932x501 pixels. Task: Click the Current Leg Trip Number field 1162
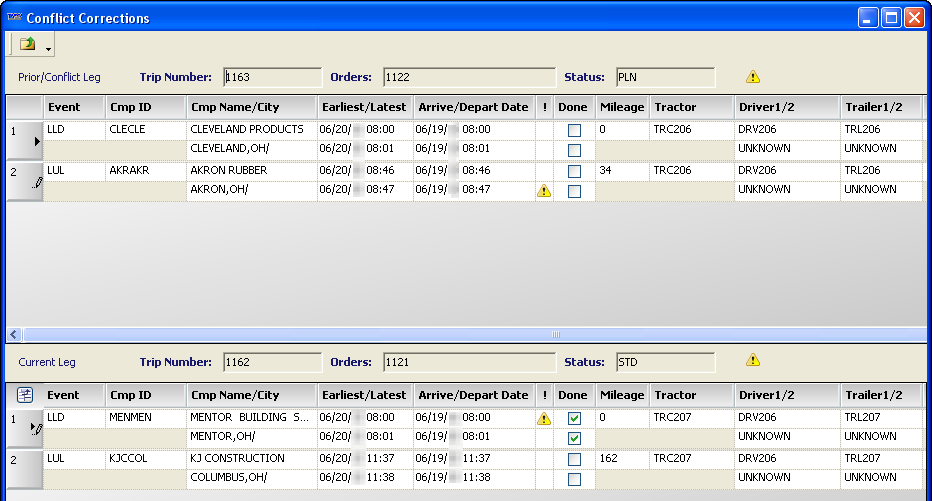[272, 362]
